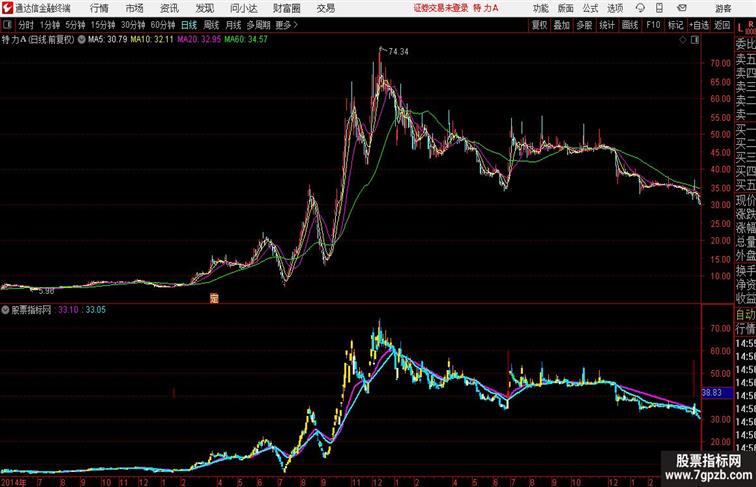Open the round dropdown beside 股票指标网 indicator

pyautogui.click(x=5, y=310)
